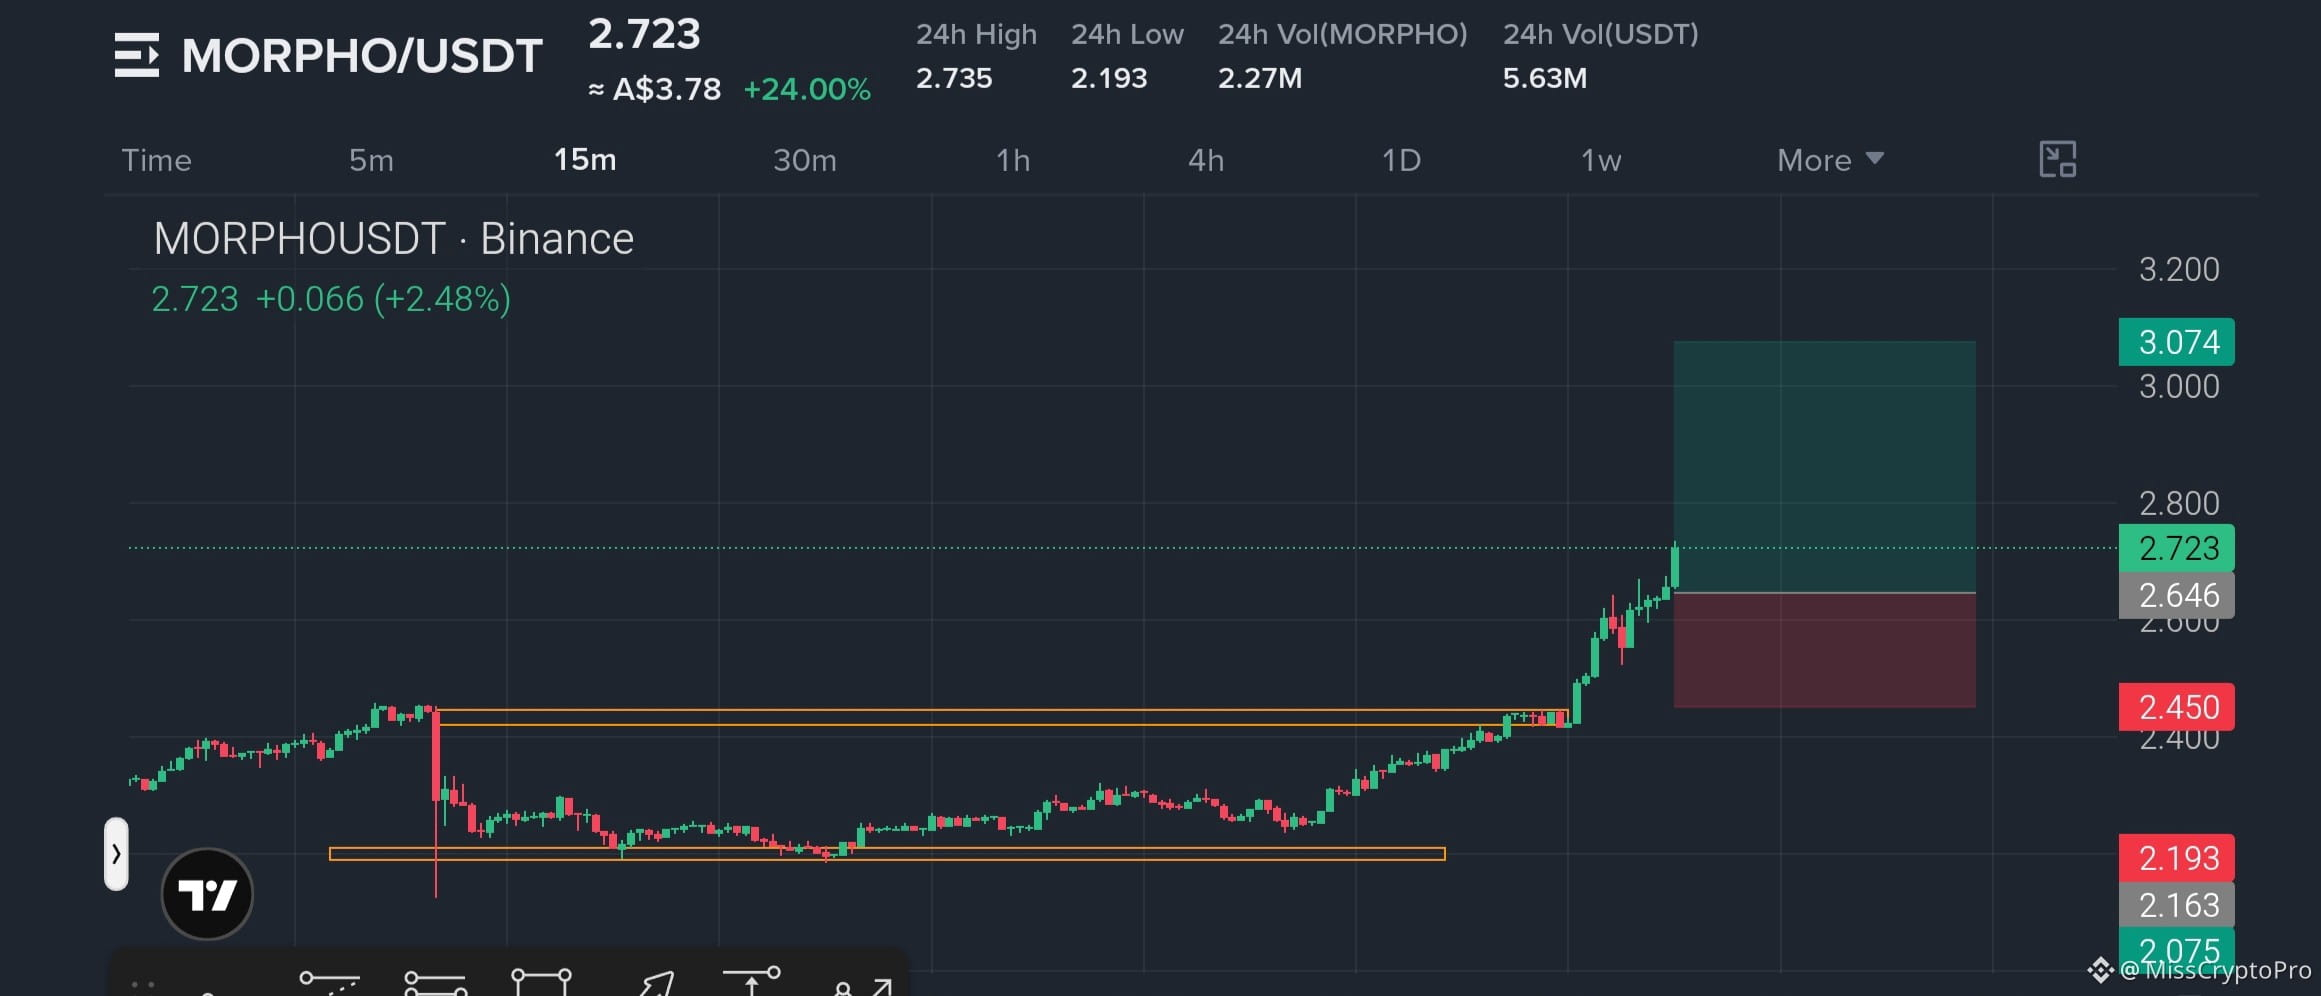Viewport: 2321px width, 996px height.
Task: Open the More intervals dropdown
Action: pos(1830,160)
